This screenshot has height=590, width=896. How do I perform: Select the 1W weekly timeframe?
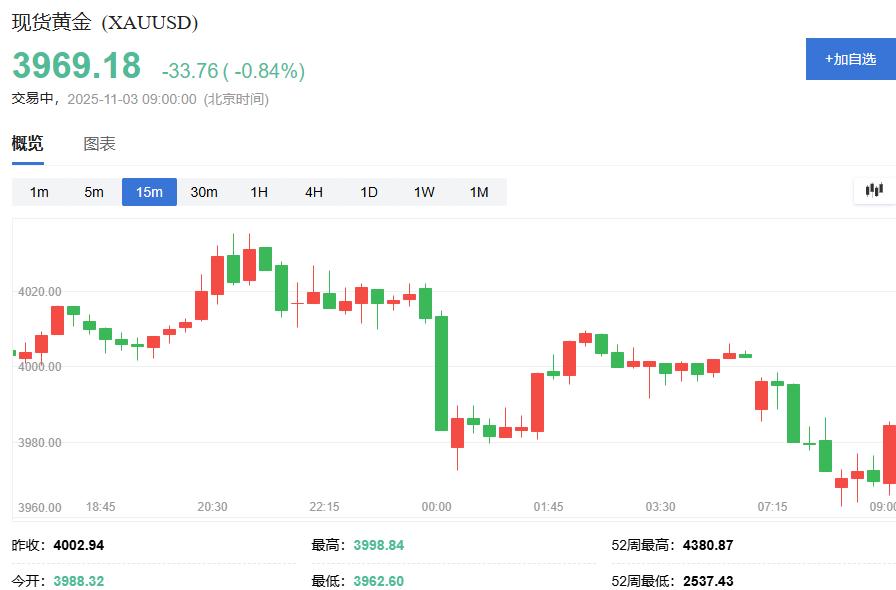tap(421, 192)
